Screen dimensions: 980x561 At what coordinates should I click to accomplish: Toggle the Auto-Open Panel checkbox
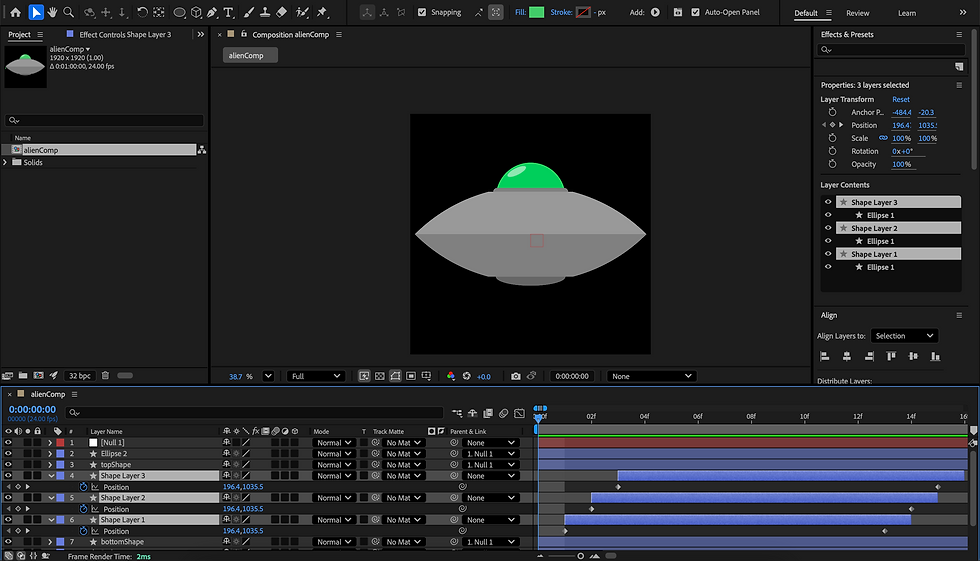pyautogui.click(x=696, y=12)
